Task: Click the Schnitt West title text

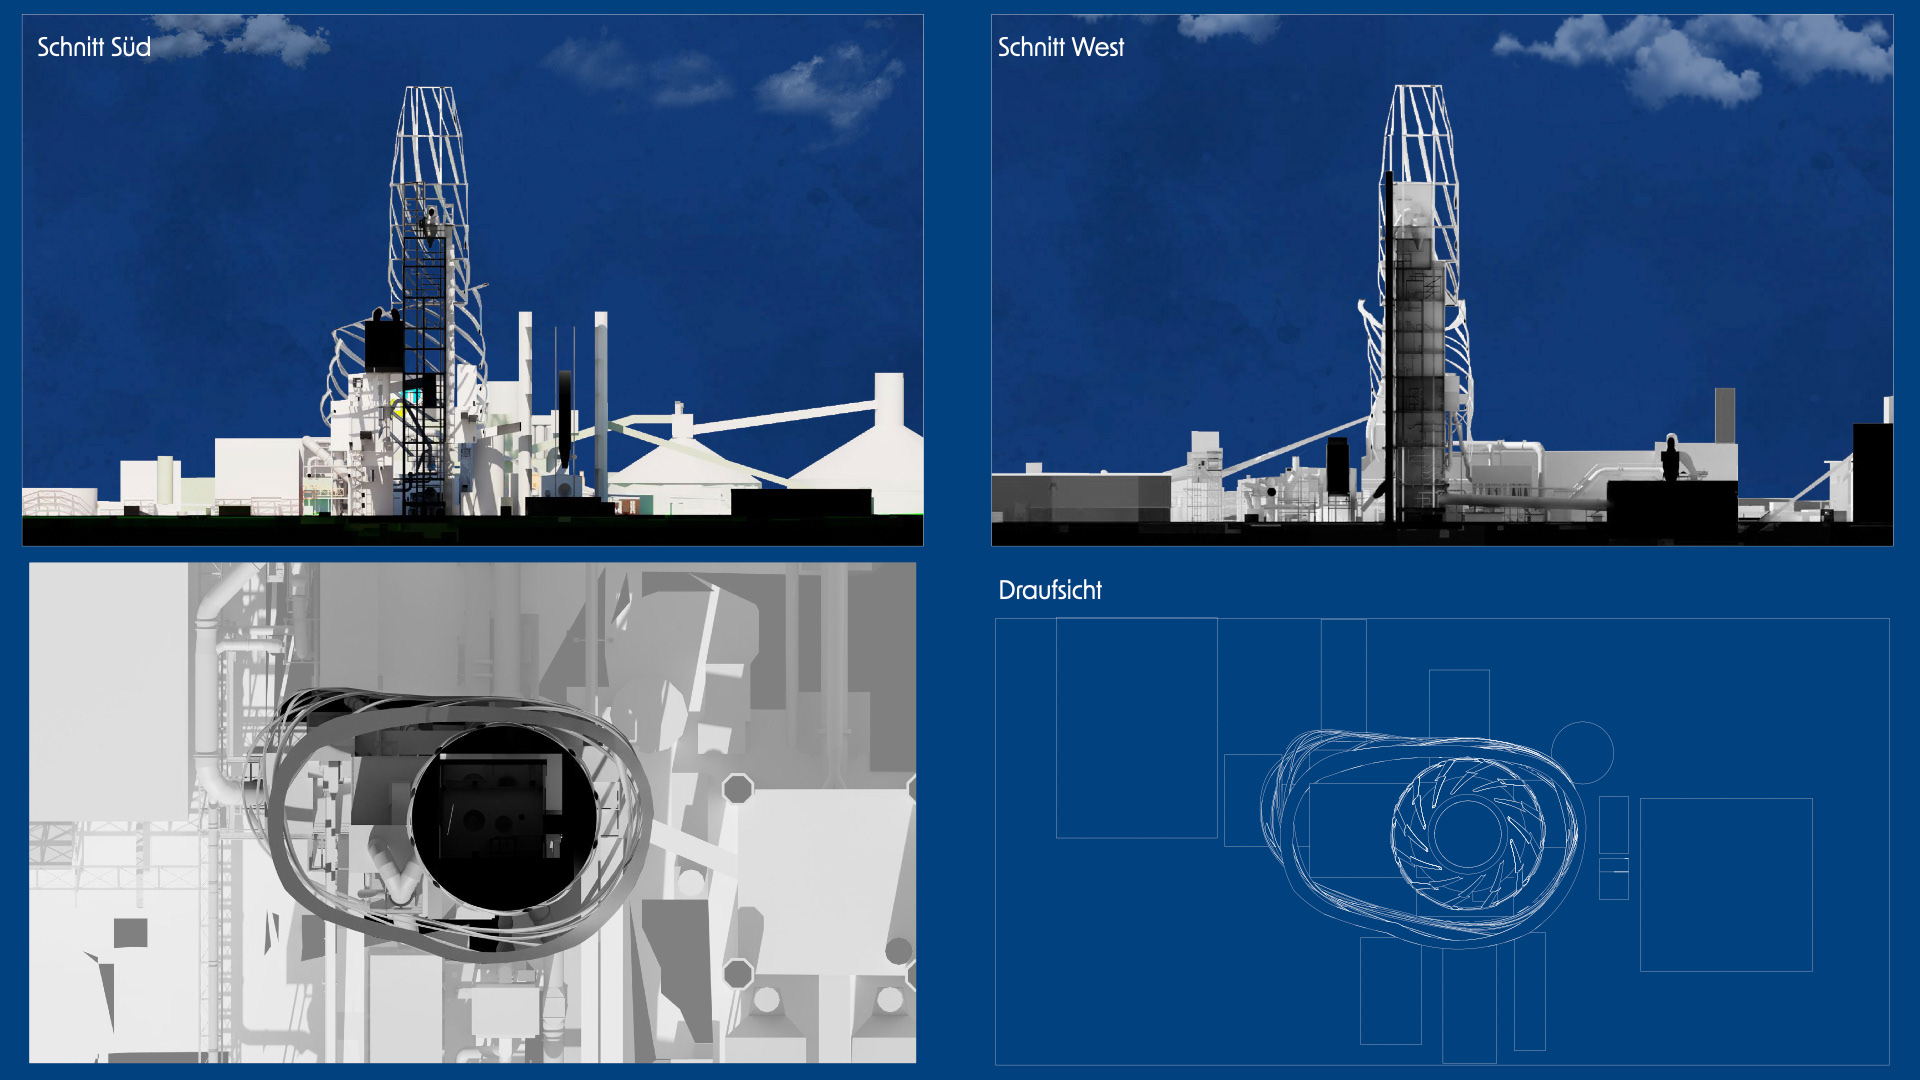Action: (x=1060, y=47)
